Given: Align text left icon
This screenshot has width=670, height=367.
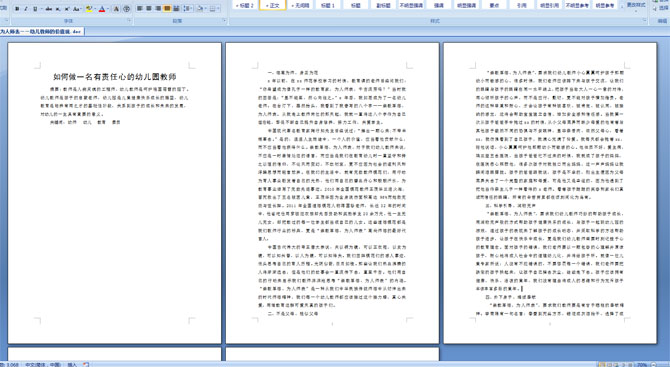Looking at the screenshot, I should 139,9.
